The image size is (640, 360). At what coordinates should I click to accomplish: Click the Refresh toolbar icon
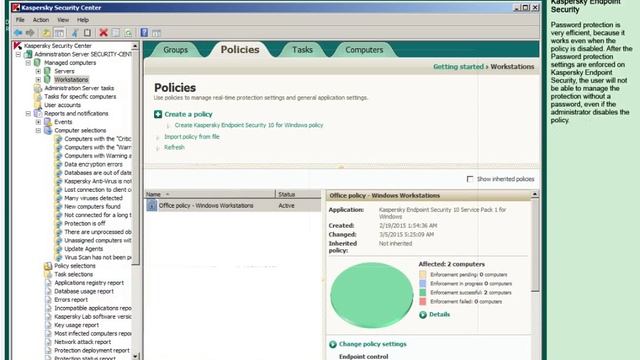tap(128, 33)
